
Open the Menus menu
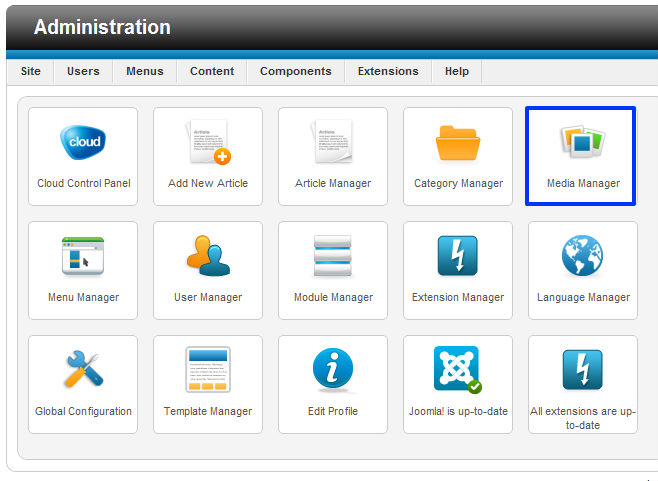coord(145,72)
